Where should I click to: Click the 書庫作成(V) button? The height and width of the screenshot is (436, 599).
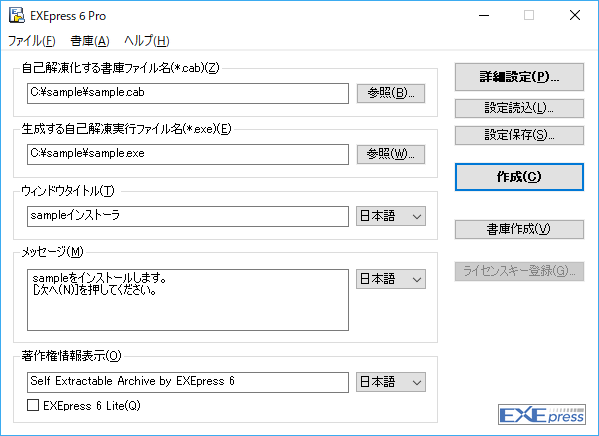point(519,229)
